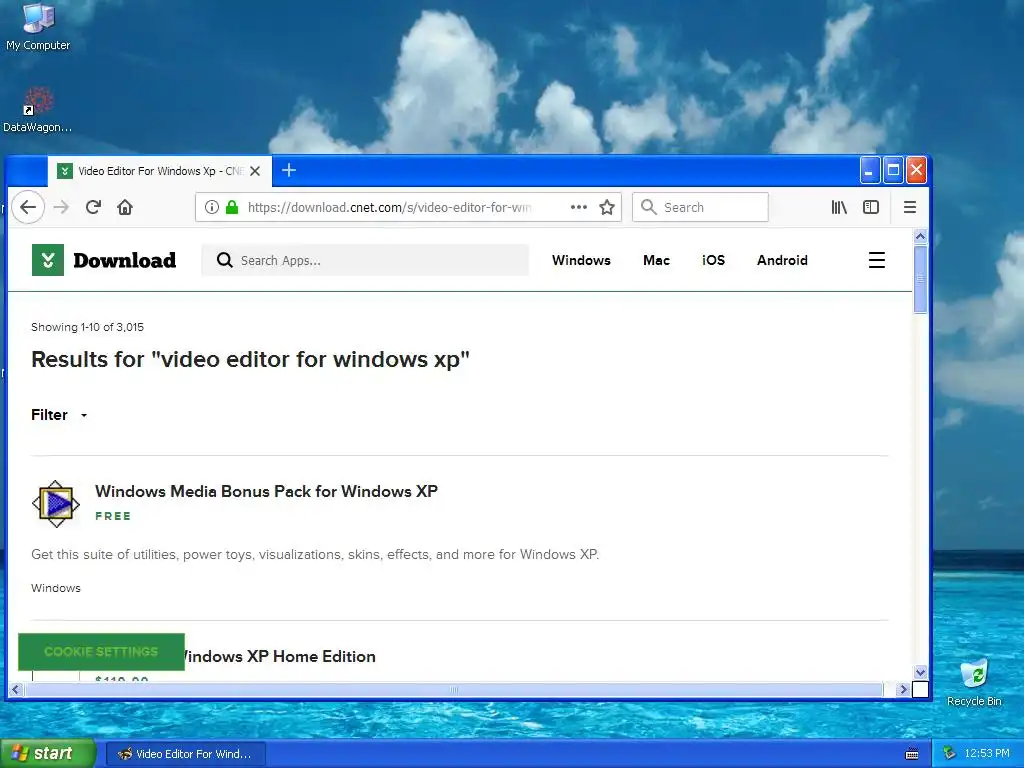Click the horizontal scrollbar thumb

[x=454, y=689]
